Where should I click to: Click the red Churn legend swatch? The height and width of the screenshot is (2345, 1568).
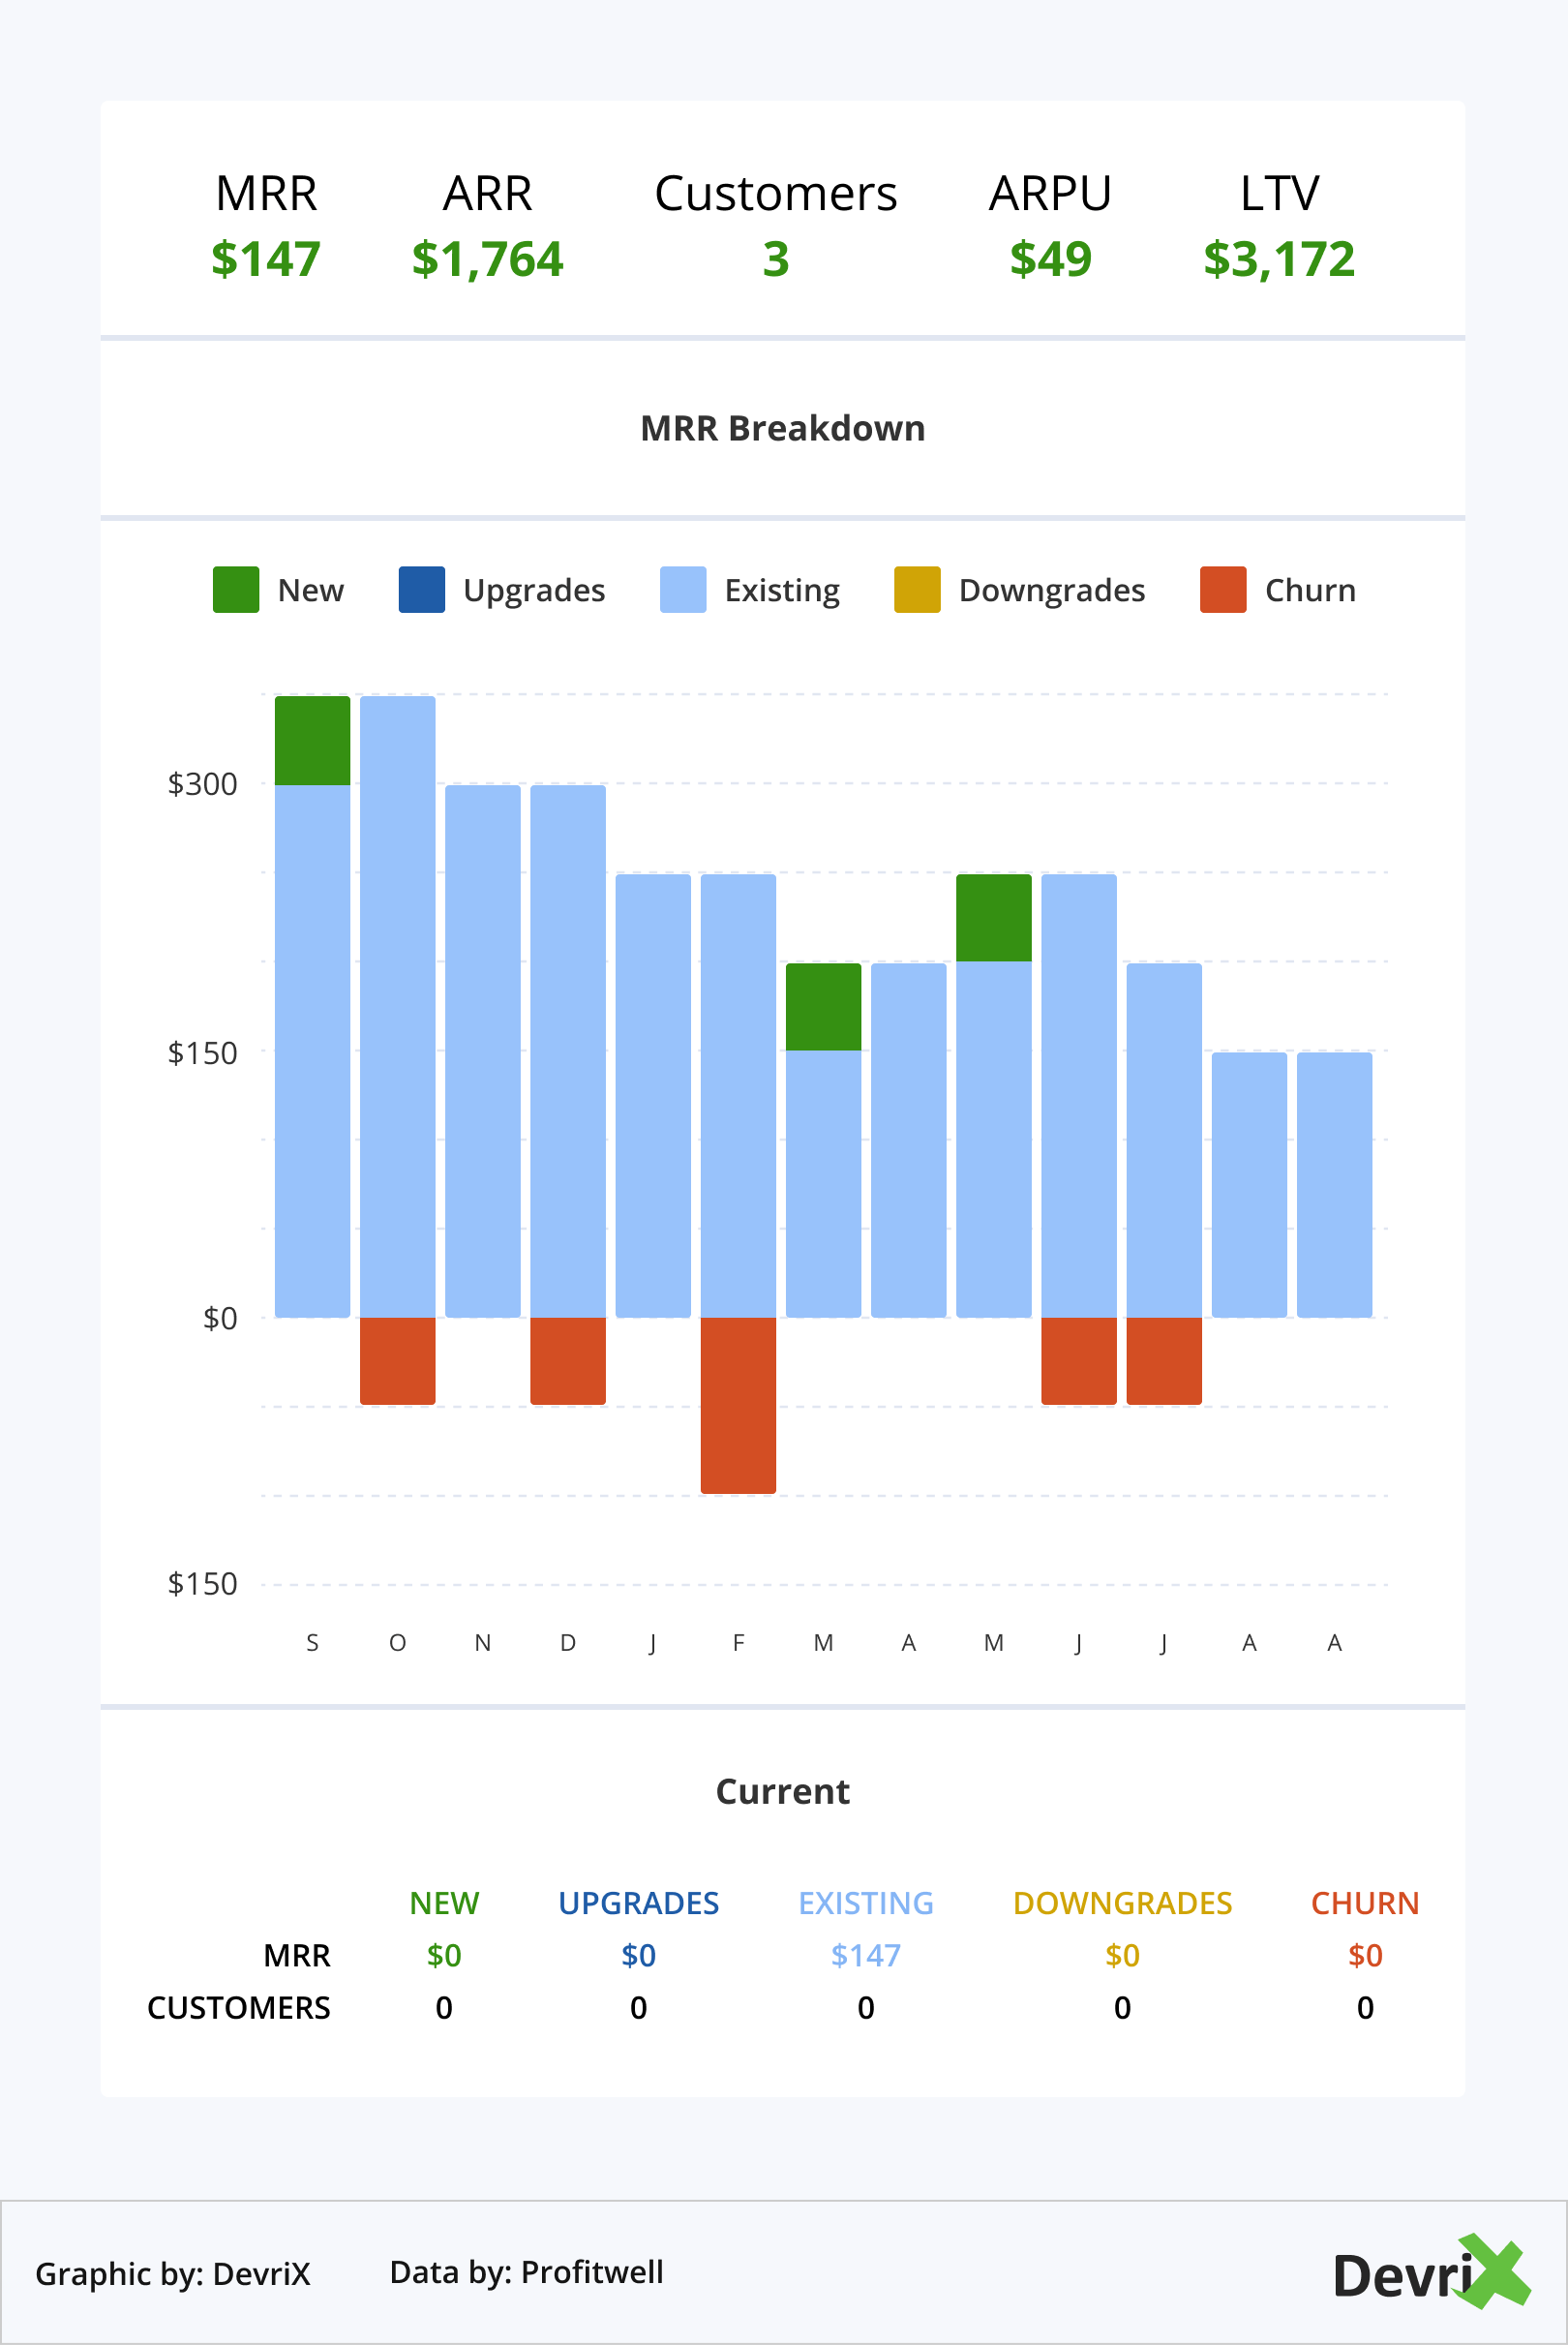(1223, 590)
